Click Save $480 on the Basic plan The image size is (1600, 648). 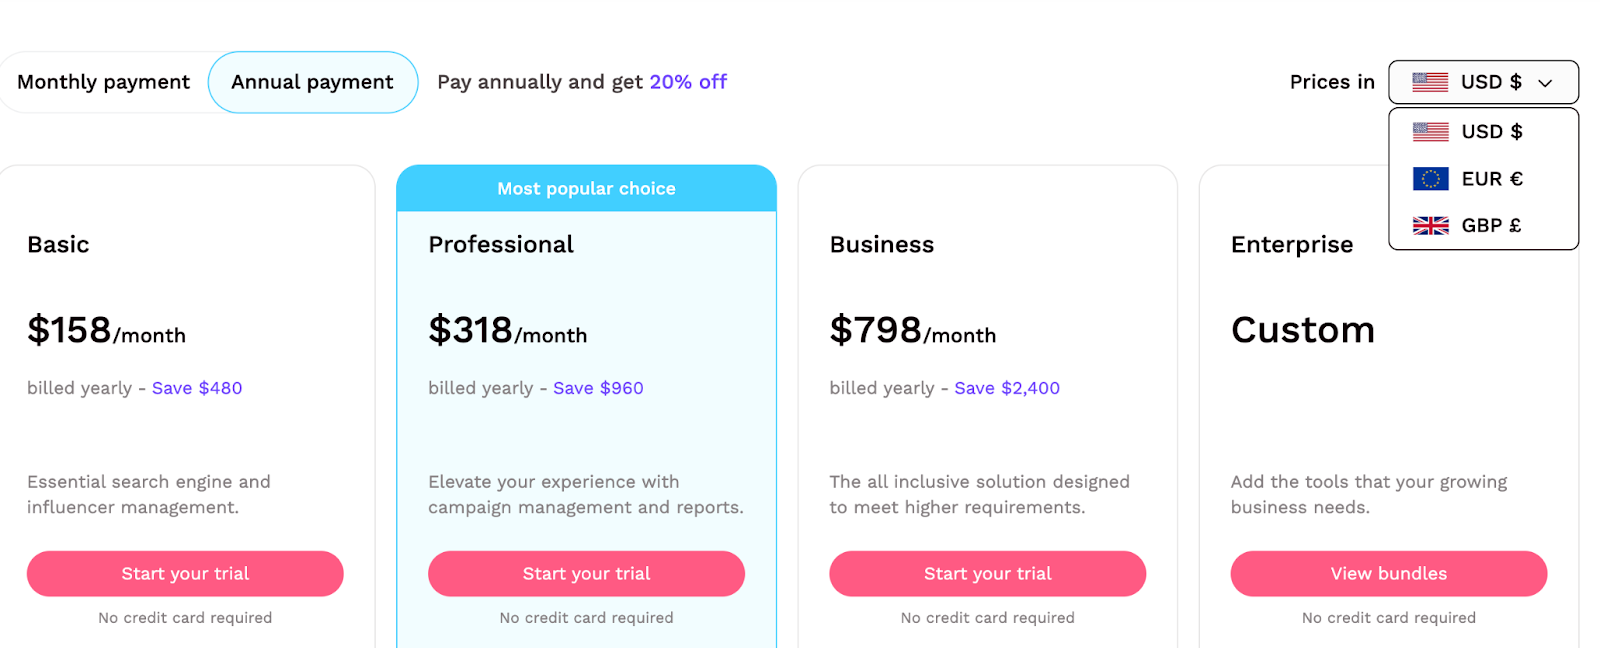pos(197,388)
